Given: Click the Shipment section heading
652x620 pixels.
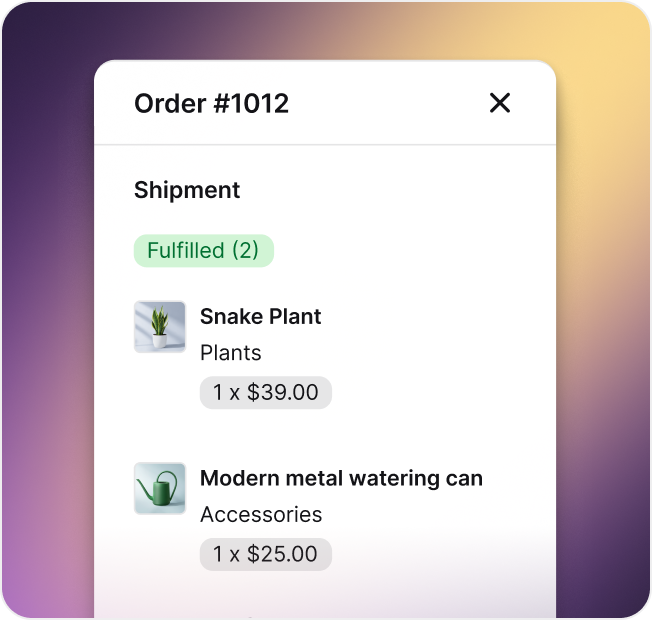Looking at the screenshot, I should coord(187,190).
